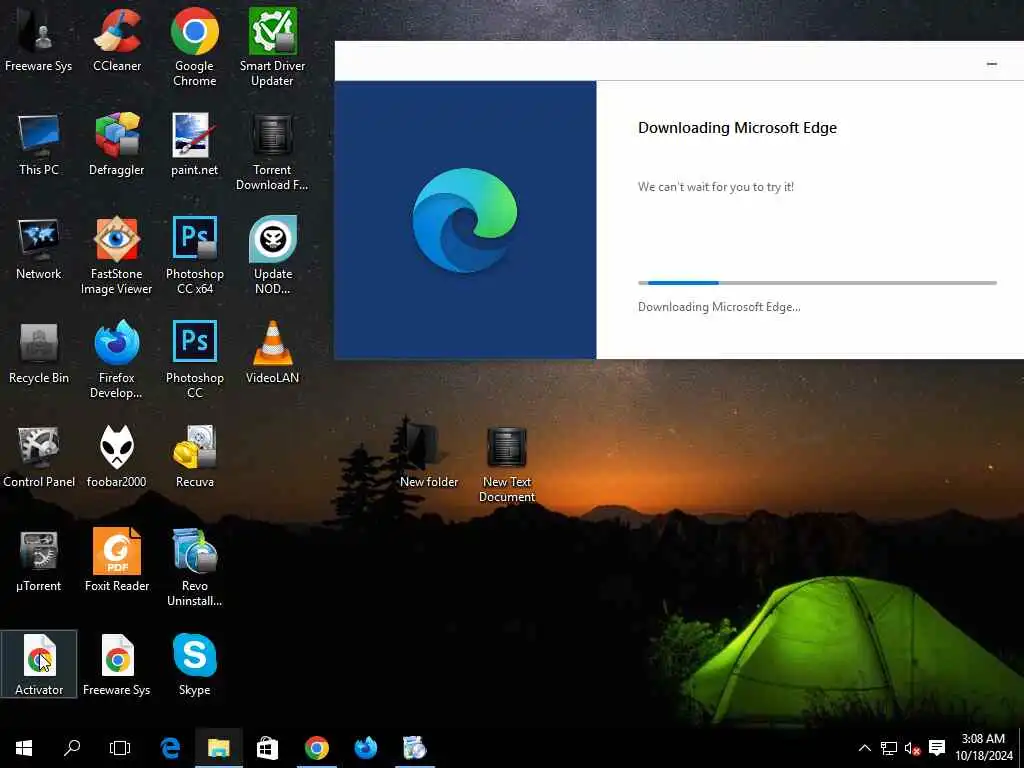Viewport: 1024px width, 768px height.
Task: Select FastStone Image Viewer icon
Action: [x=117, y=255]
